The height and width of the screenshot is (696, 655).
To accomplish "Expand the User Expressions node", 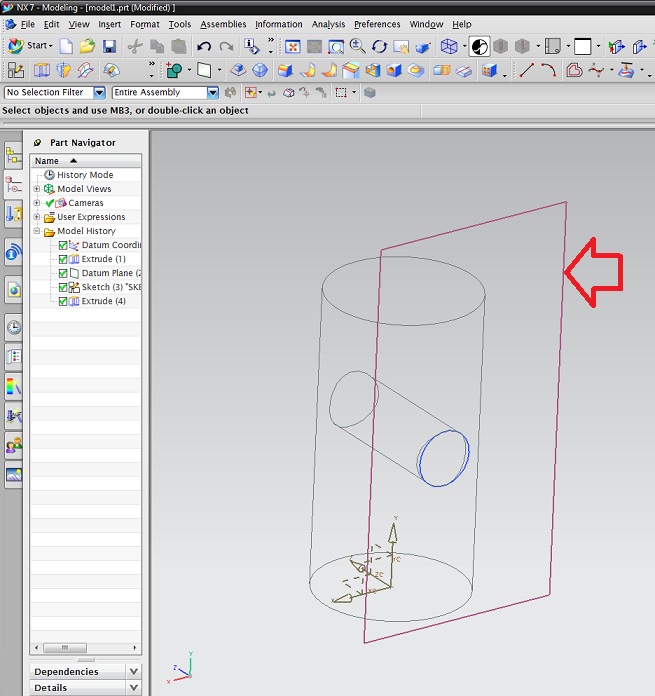I will pyautogui.click(x=37, y=217).
